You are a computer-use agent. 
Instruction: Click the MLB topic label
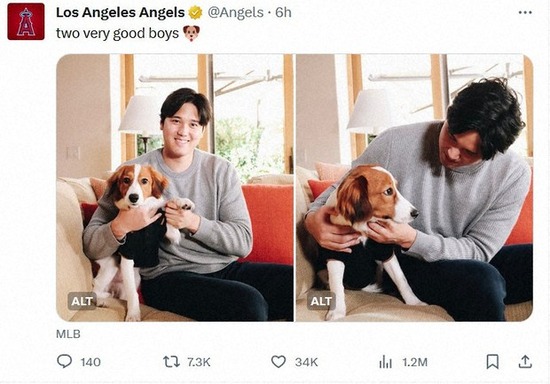point(68,334)
